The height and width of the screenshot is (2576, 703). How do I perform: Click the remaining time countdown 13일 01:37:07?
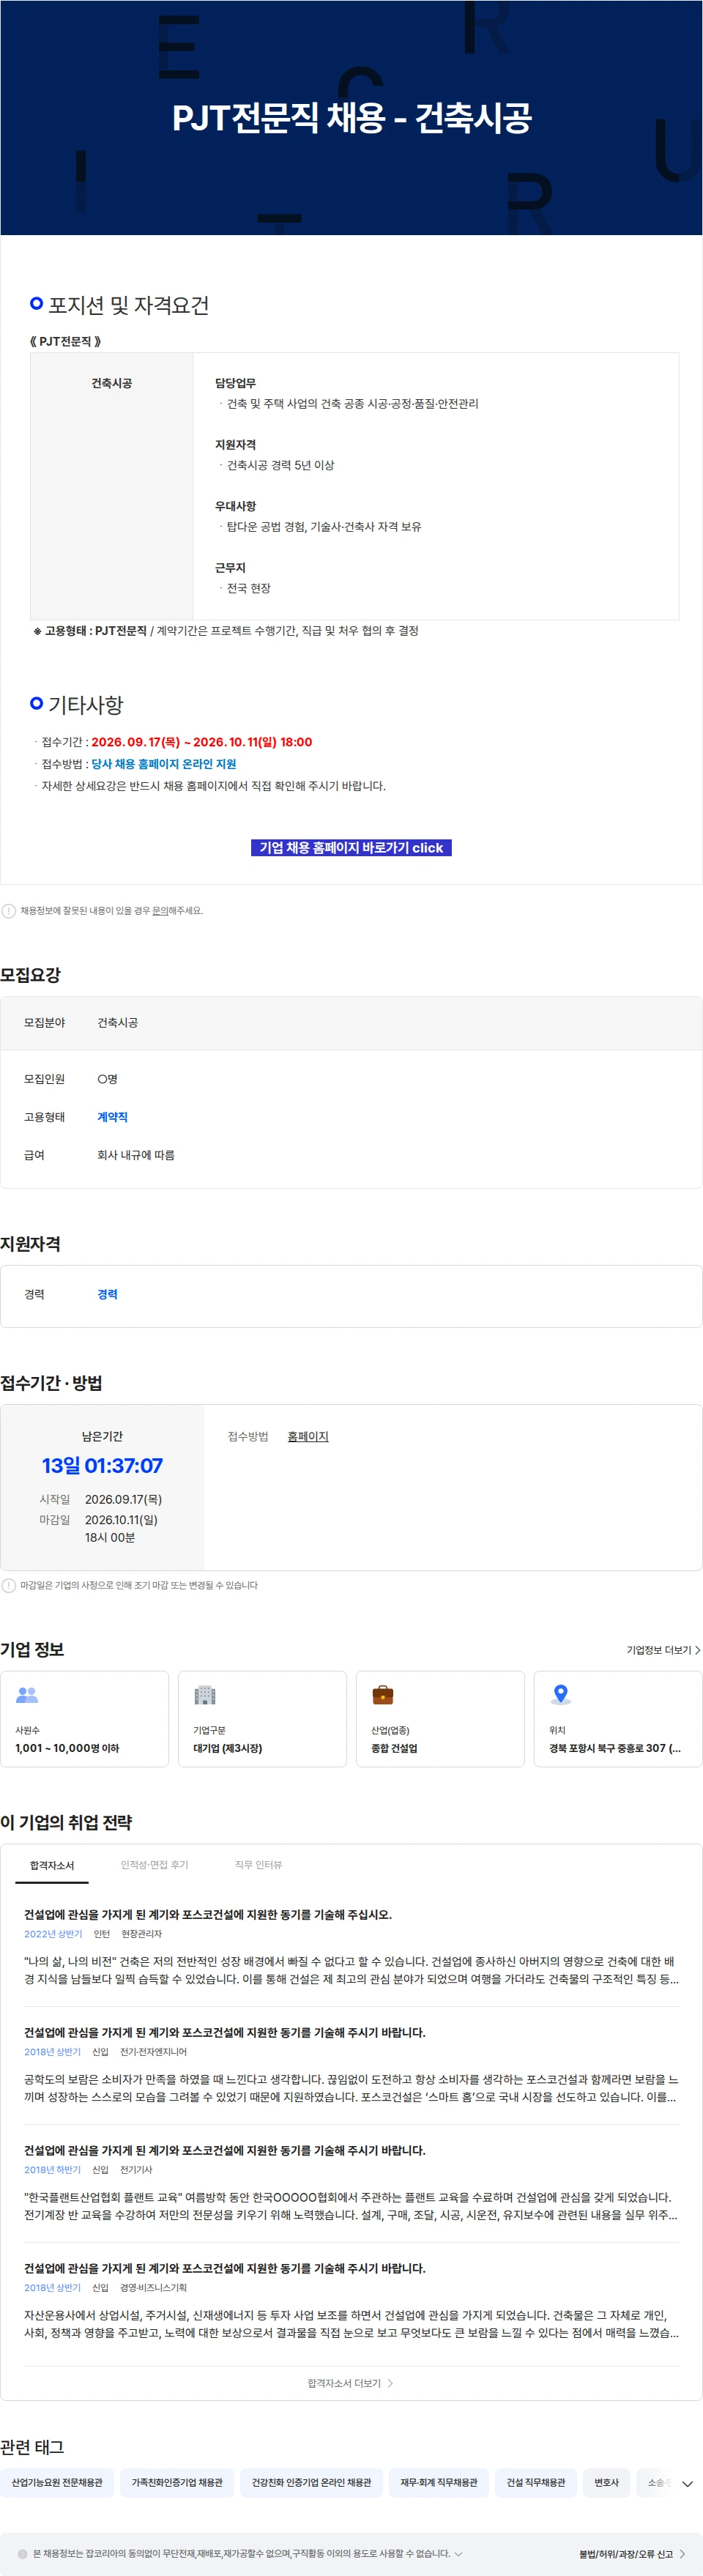click(102, 1466)
